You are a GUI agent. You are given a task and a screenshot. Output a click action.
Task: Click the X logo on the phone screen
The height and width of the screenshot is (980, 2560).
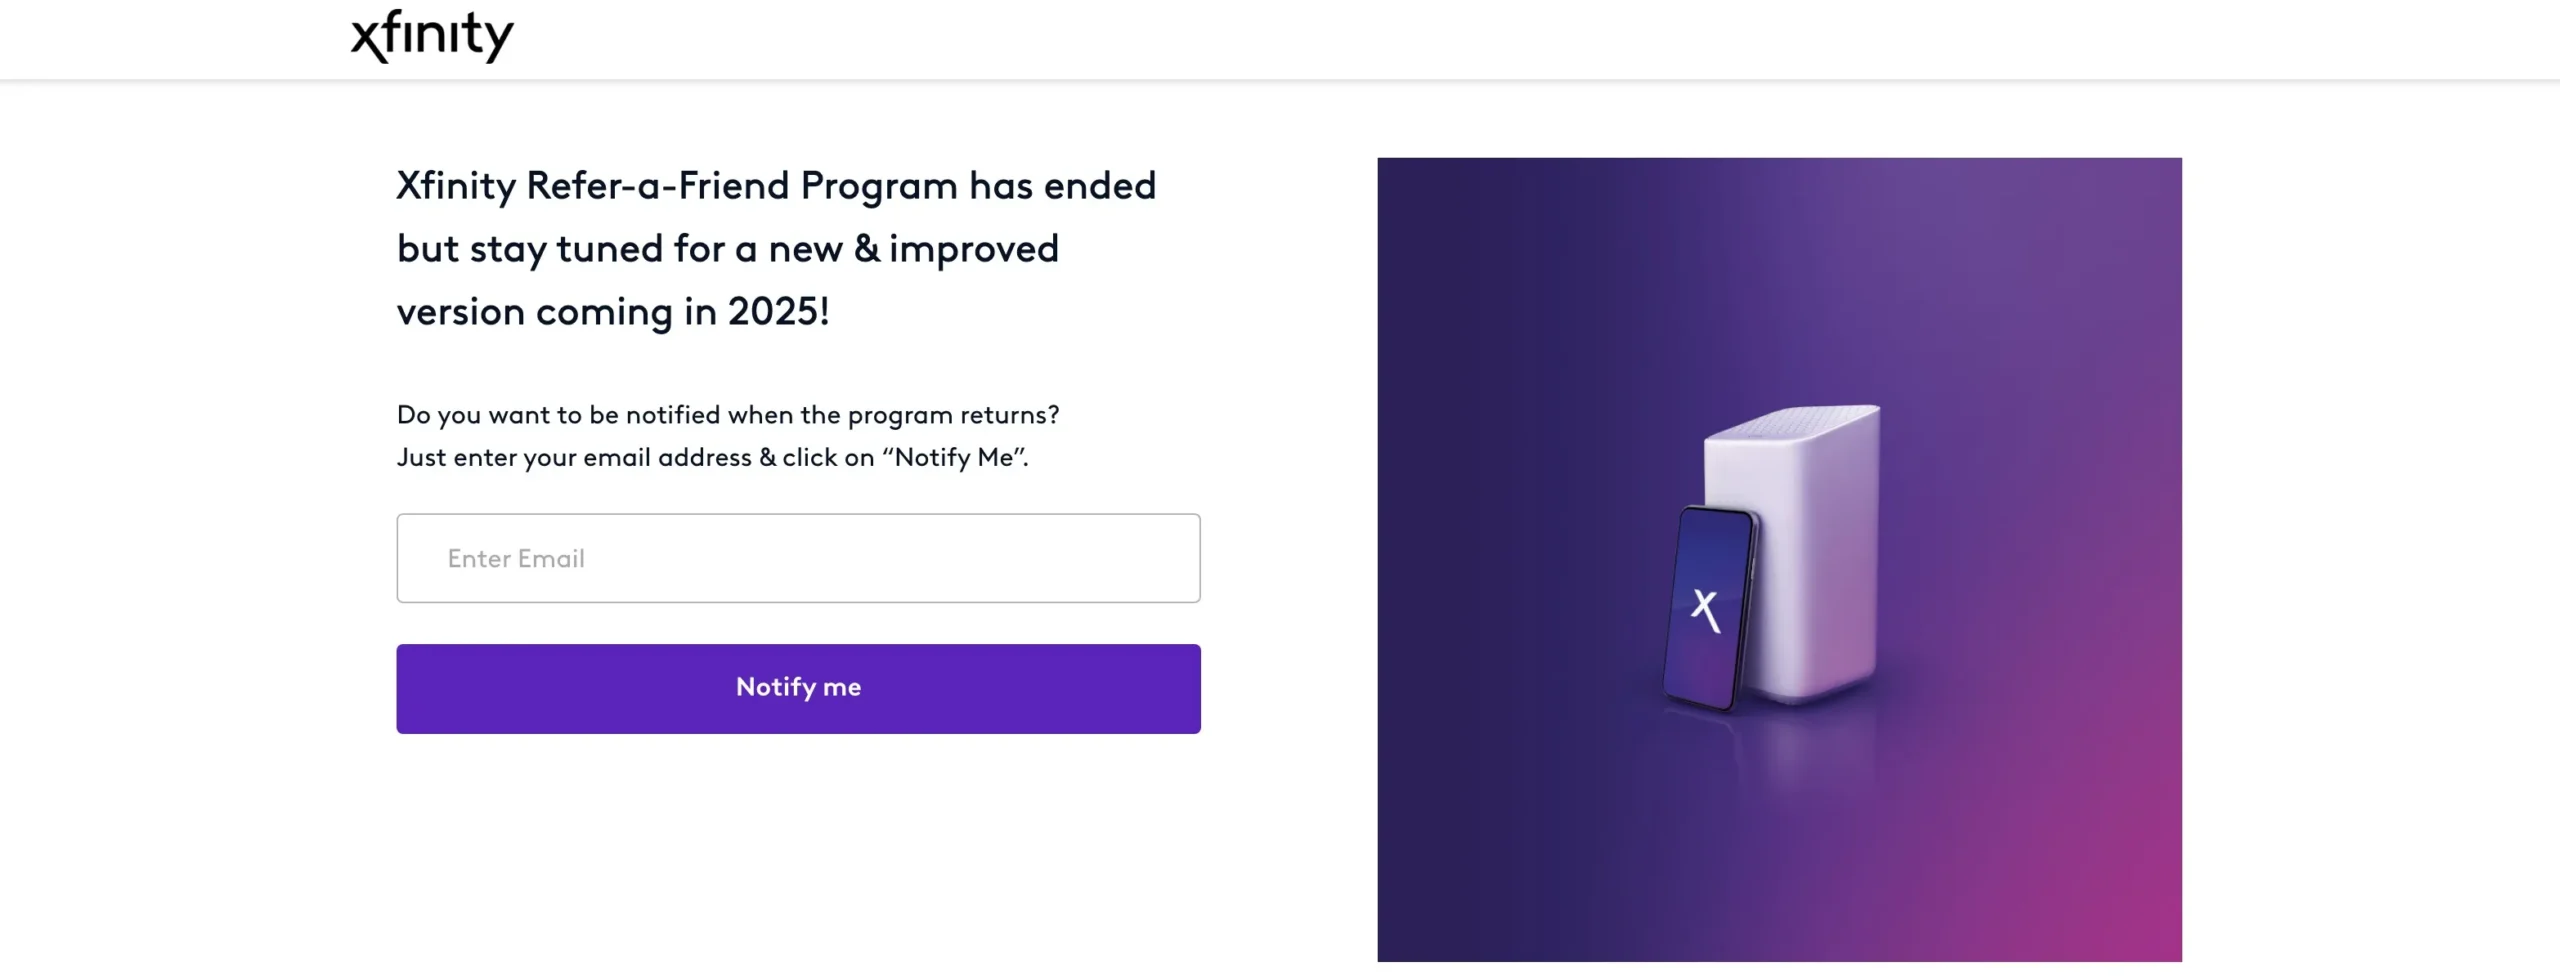[x=1705, y=609]
